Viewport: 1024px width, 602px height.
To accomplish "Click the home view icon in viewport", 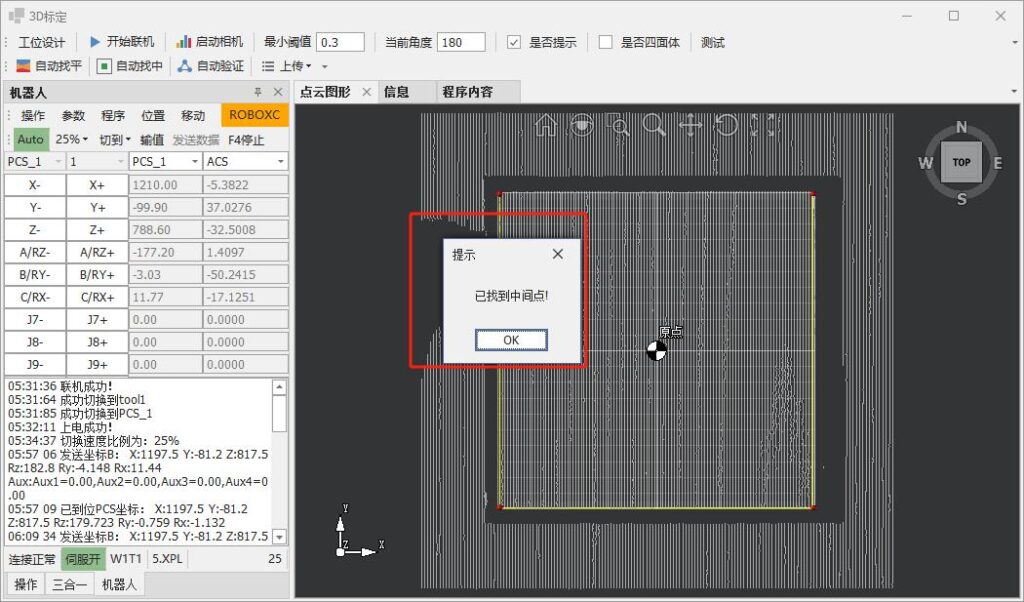I will tap(546, 125).
